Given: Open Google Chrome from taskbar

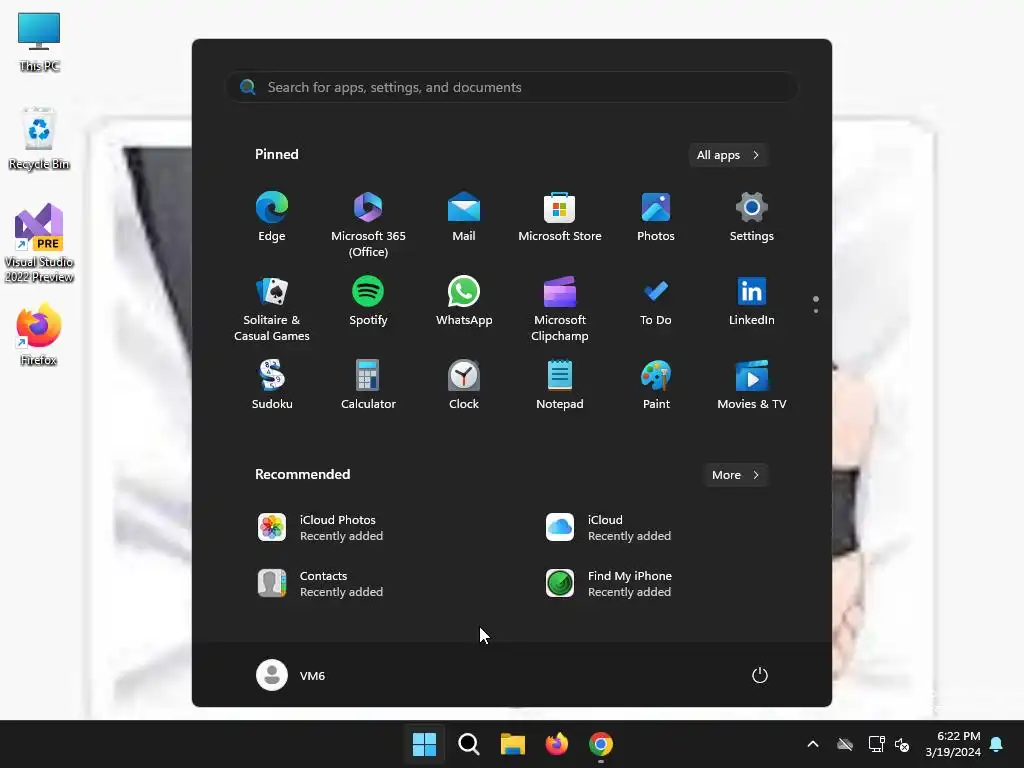Looking at the screenshot, I should click(x=601, y=744).
